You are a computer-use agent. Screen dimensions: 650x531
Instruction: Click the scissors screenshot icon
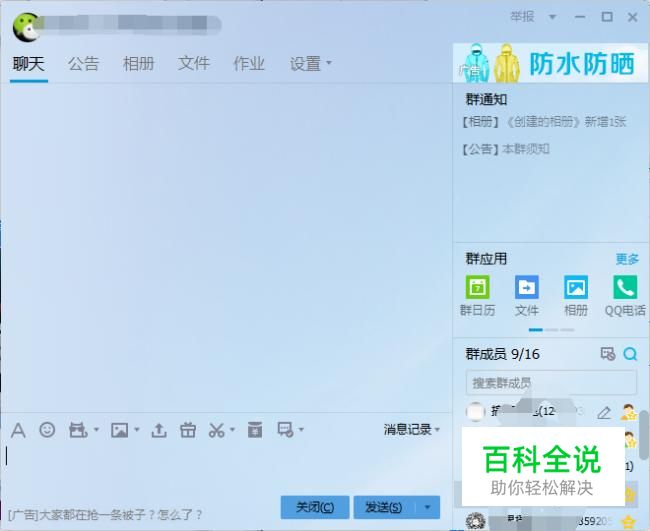click(x=216, y=430)
